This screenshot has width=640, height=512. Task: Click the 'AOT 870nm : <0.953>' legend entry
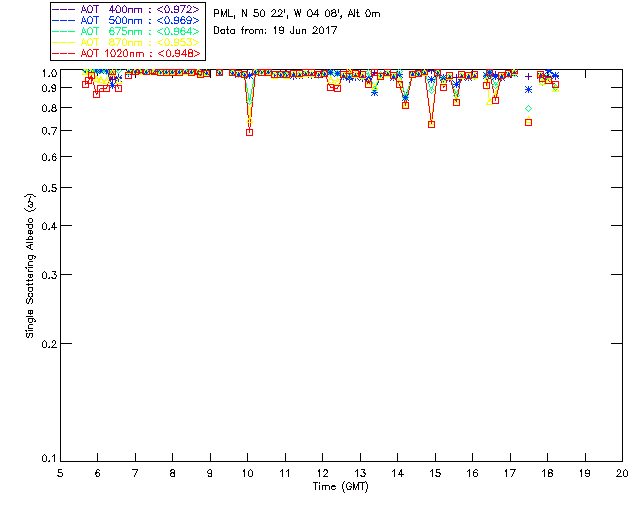[126, 42]
